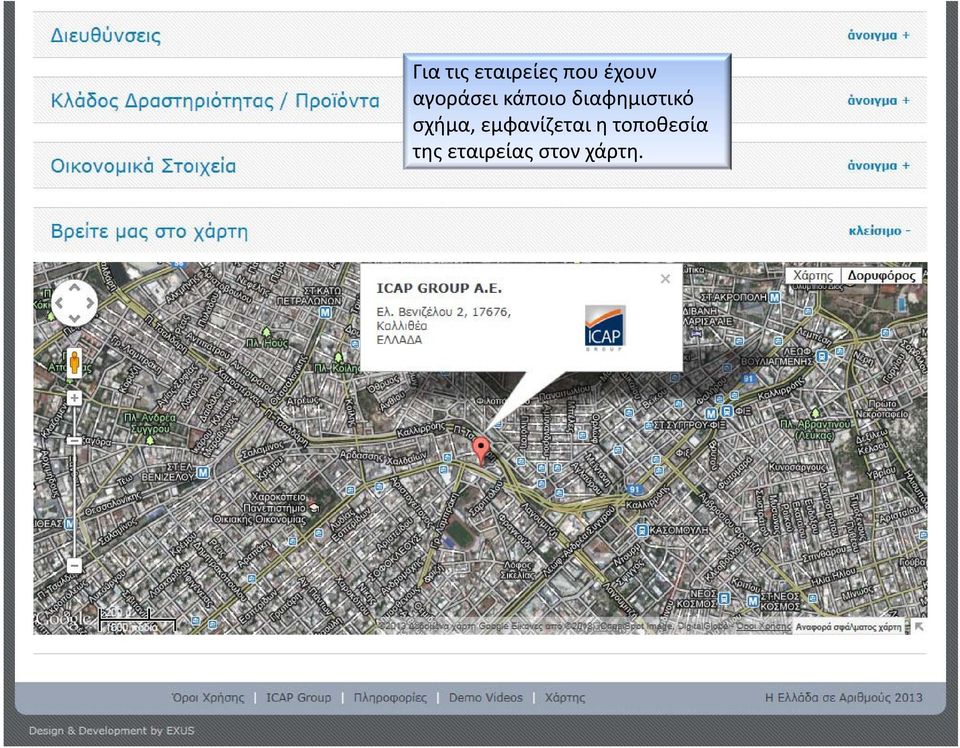Switch map view to Χάρτης

click(813, 275)
